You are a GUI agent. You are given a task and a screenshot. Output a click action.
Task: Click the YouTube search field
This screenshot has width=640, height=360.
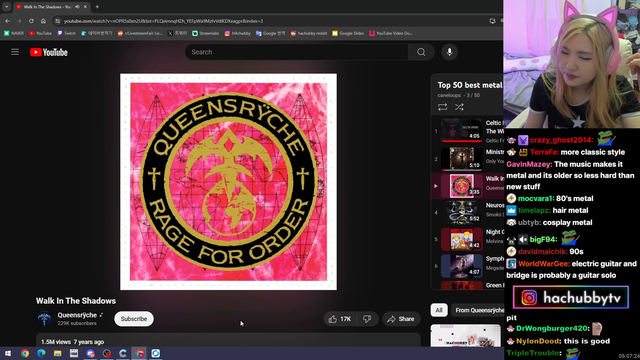[296, 52]
